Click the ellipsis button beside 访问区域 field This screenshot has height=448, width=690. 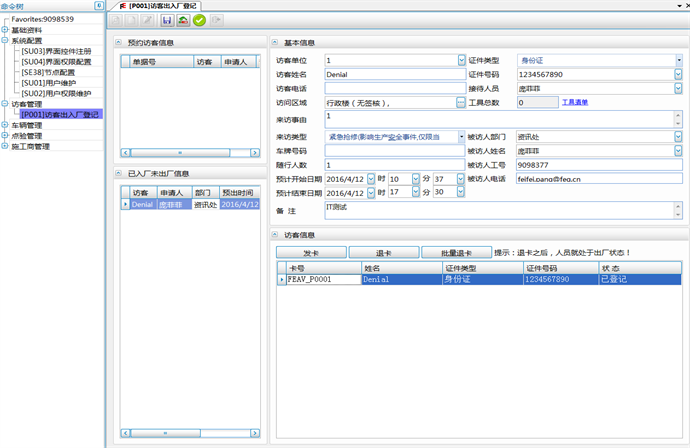tap(460, 103)
